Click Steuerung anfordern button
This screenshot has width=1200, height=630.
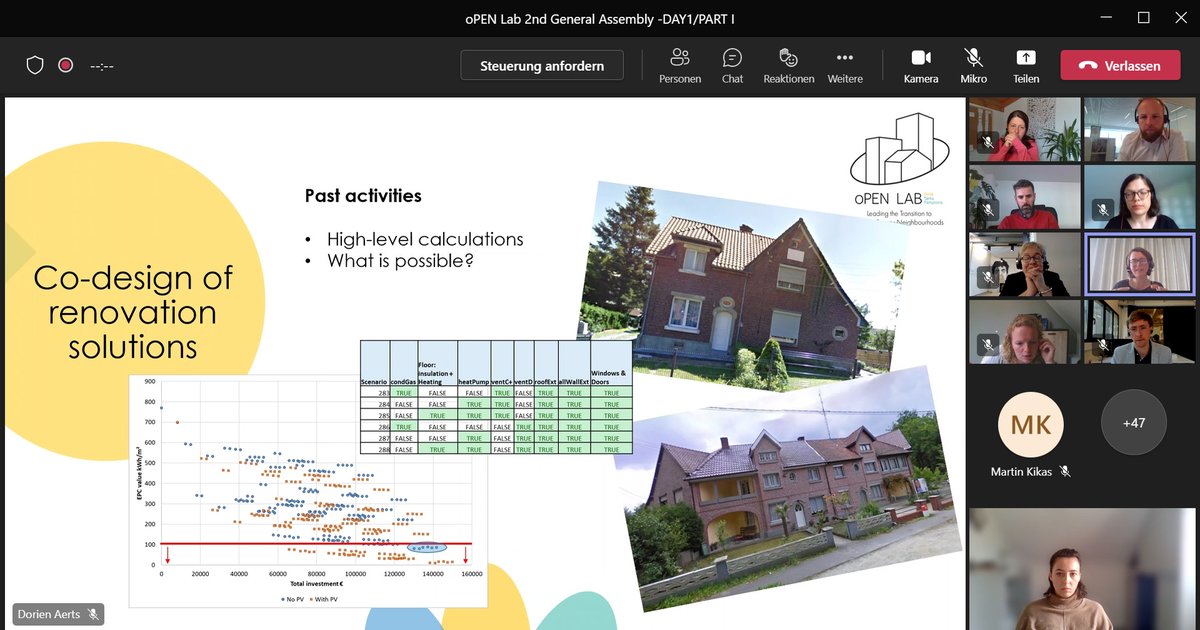(542, 66)
